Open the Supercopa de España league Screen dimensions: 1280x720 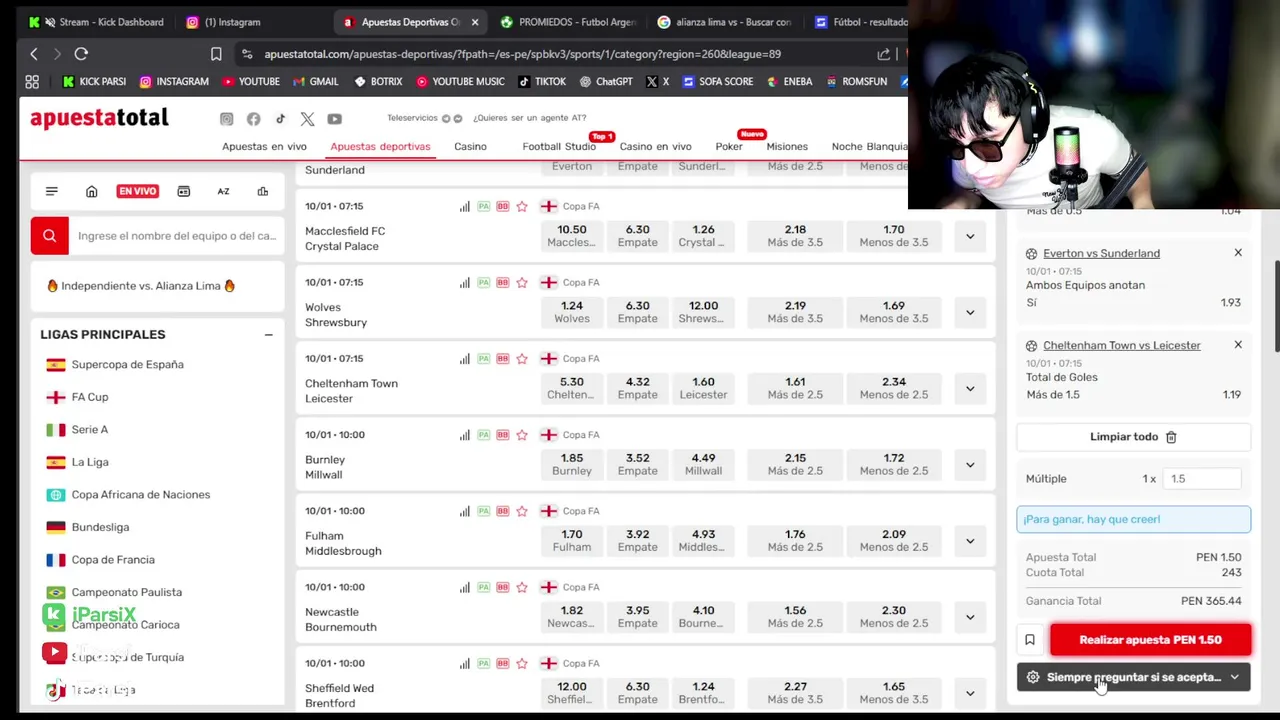click(128, 365)
